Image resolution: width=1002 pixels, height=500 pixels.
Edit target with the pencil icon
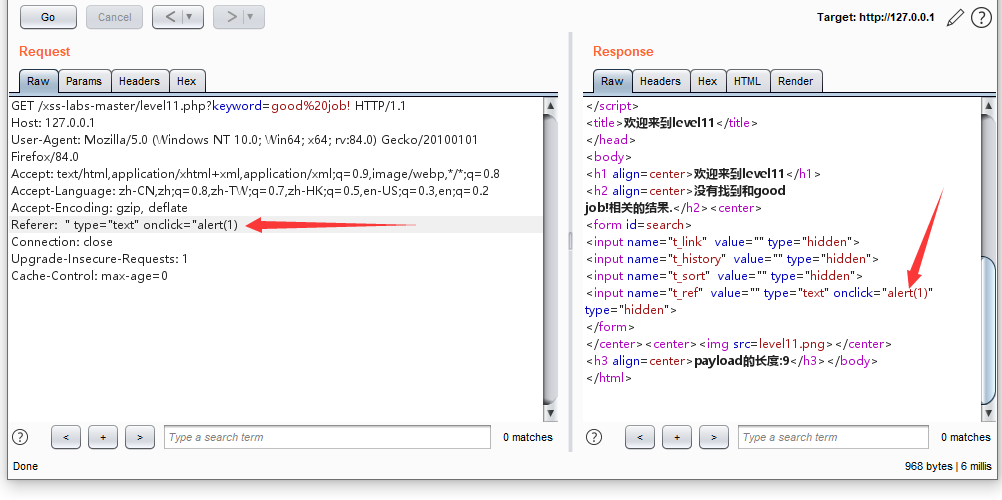pyautogui.click(x=955, y=17)
